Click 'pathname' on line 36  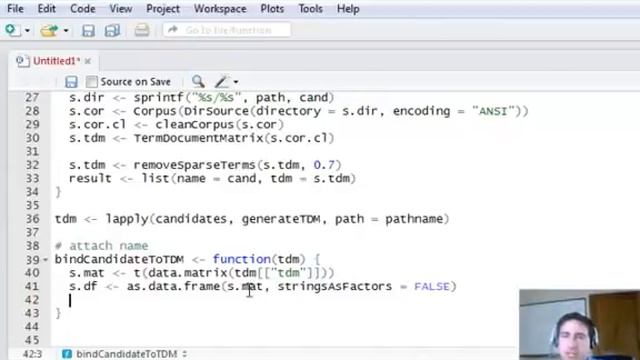(x=414, y=219)
